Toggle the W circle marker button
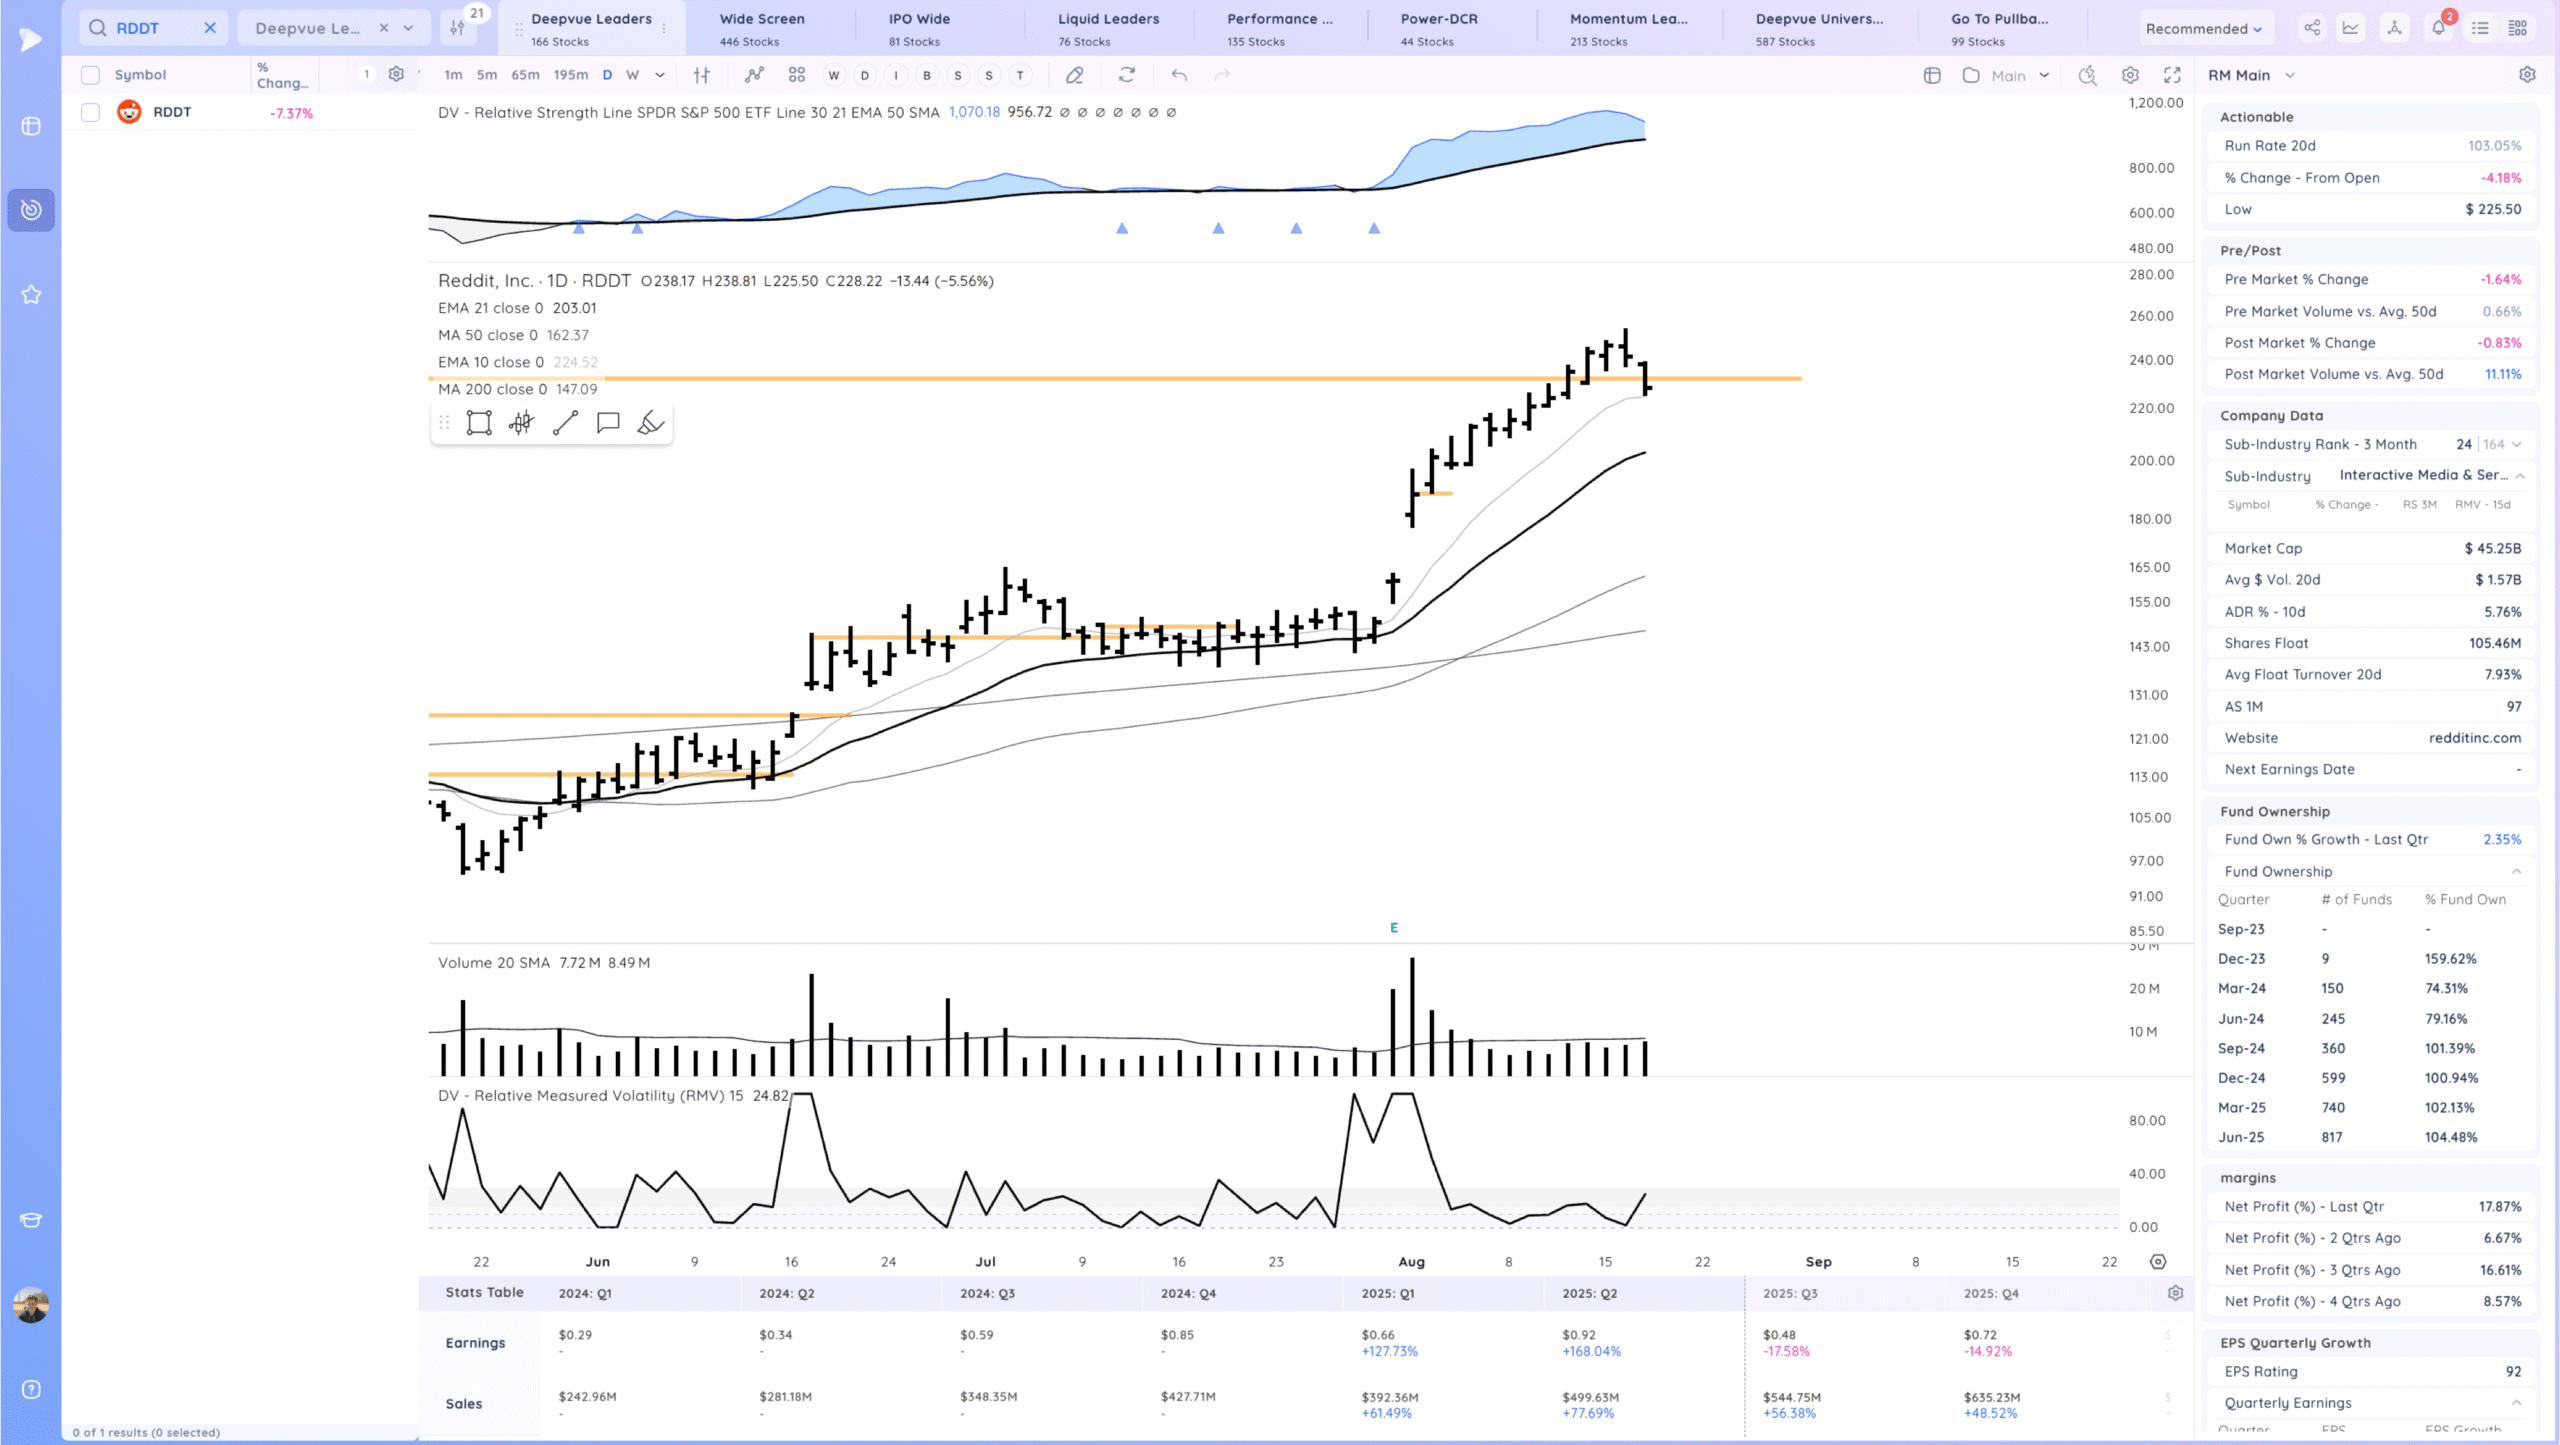Screen dimensions: 2560x1445 pyautogui.click(x=833, y=75)
